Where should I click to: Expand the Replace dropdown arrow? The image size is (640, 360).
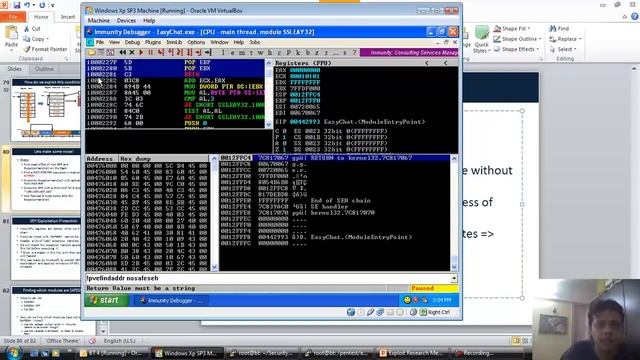580,39
